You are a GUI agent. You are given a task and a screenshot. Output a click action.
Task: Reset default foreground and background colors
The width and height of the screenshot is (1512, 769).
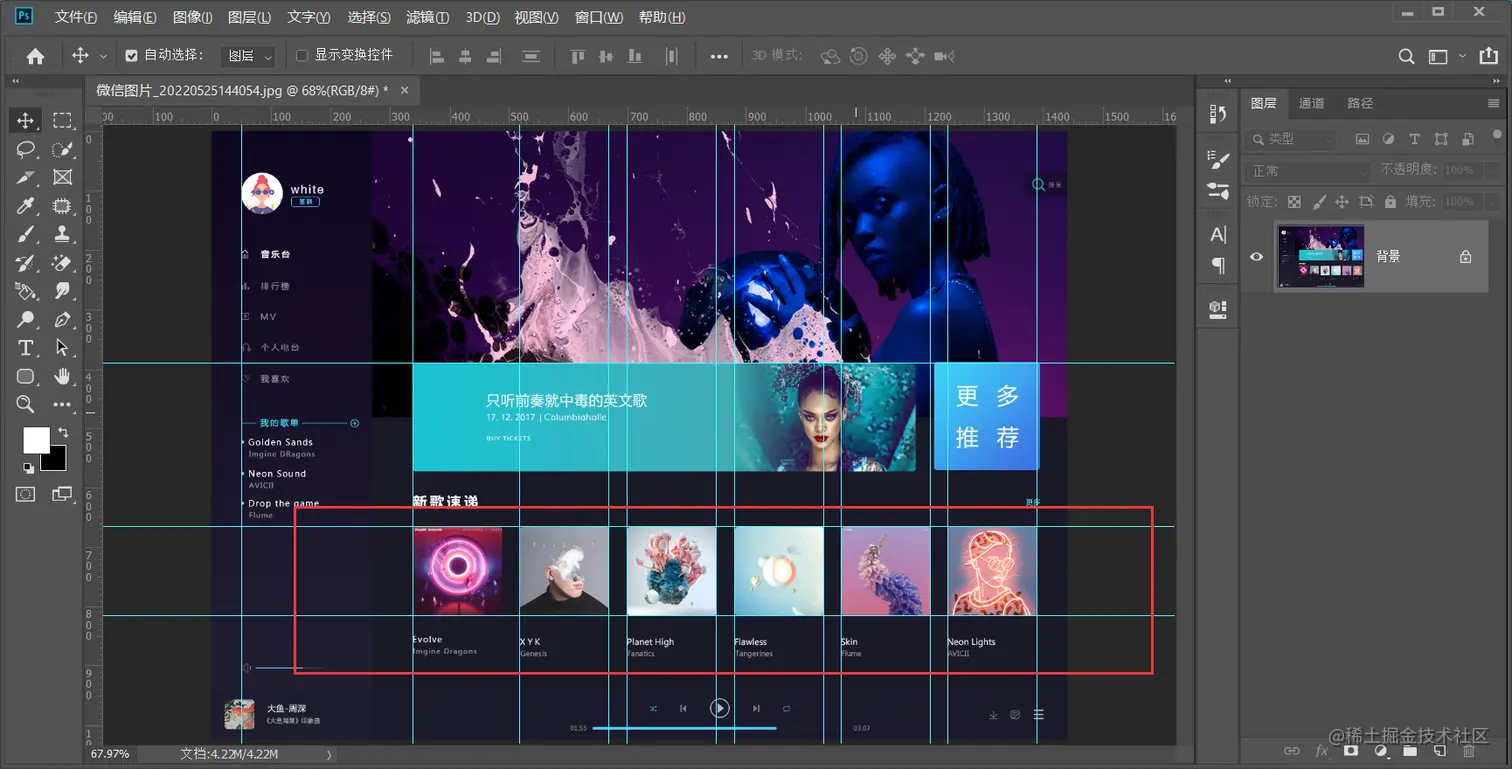[28, 467]
